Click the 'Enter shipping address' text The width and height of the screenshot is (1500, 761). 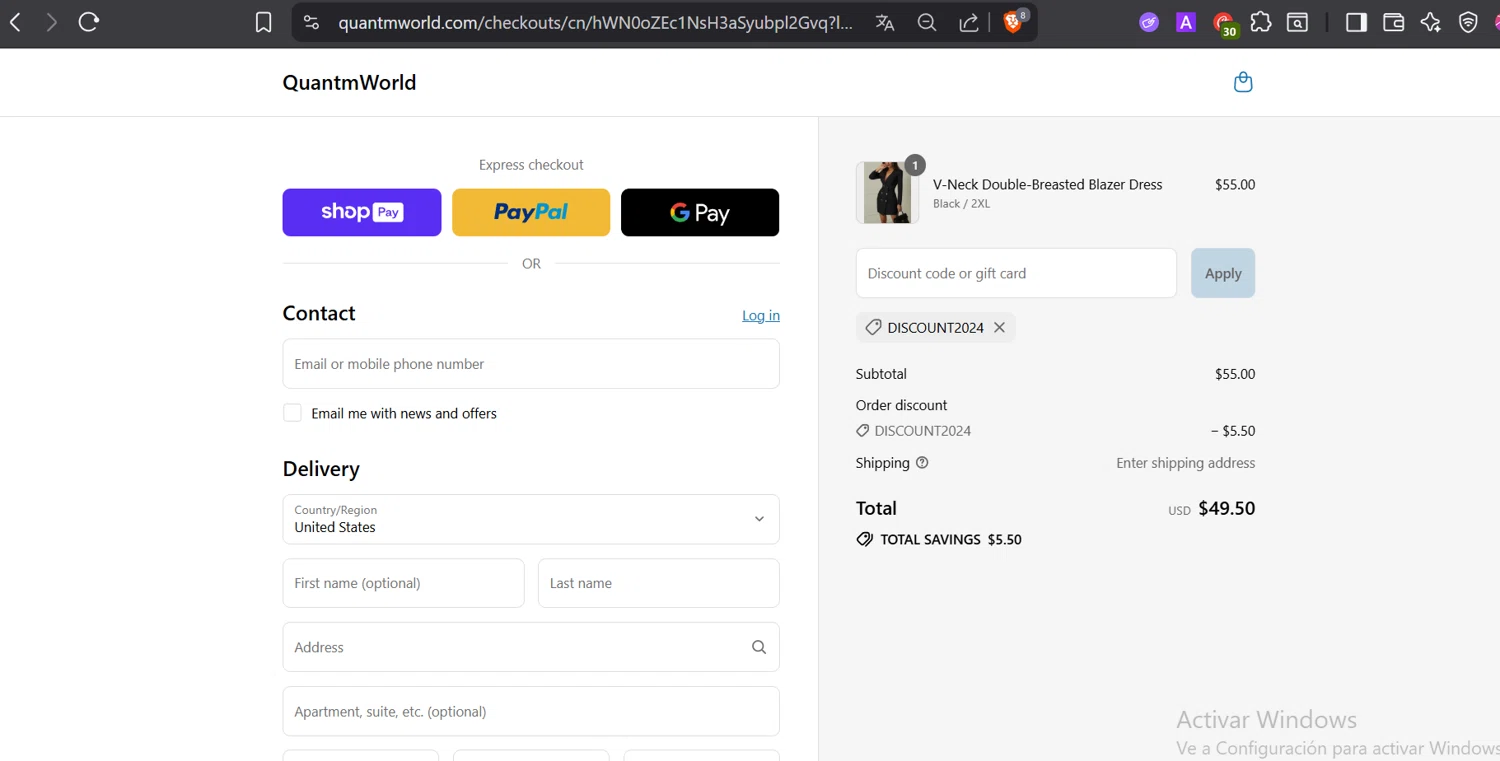pyautogui.click(x=1186, y=463)
